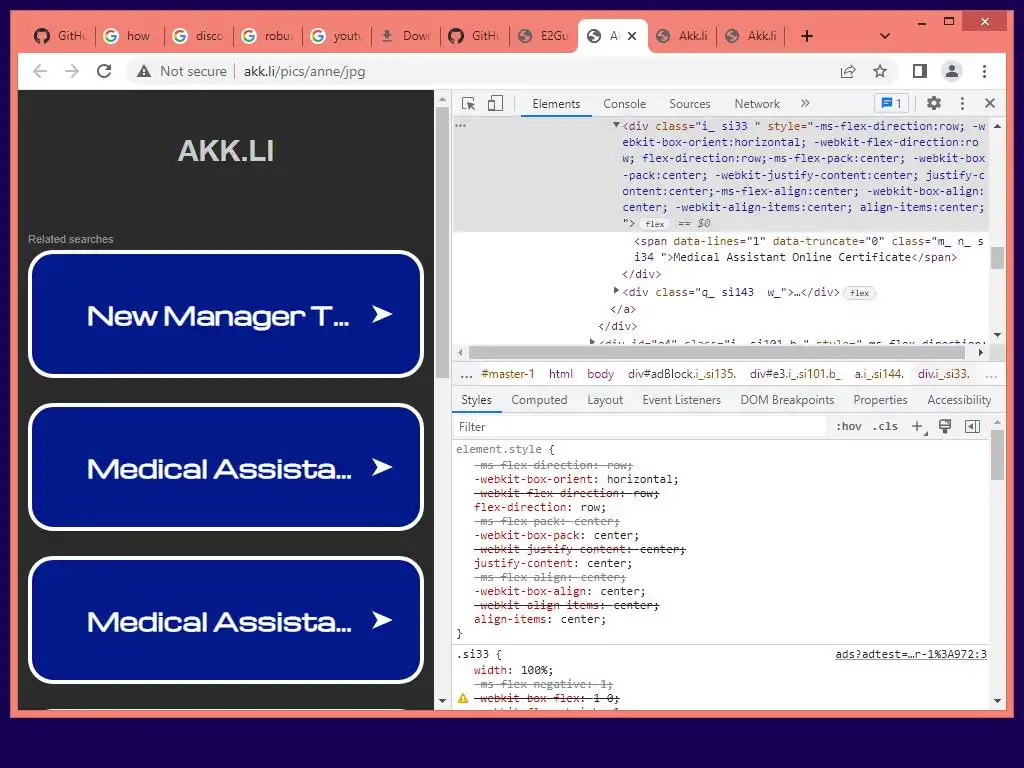
Task: Click the New Manager T... search button
Action: click(226, 314)
